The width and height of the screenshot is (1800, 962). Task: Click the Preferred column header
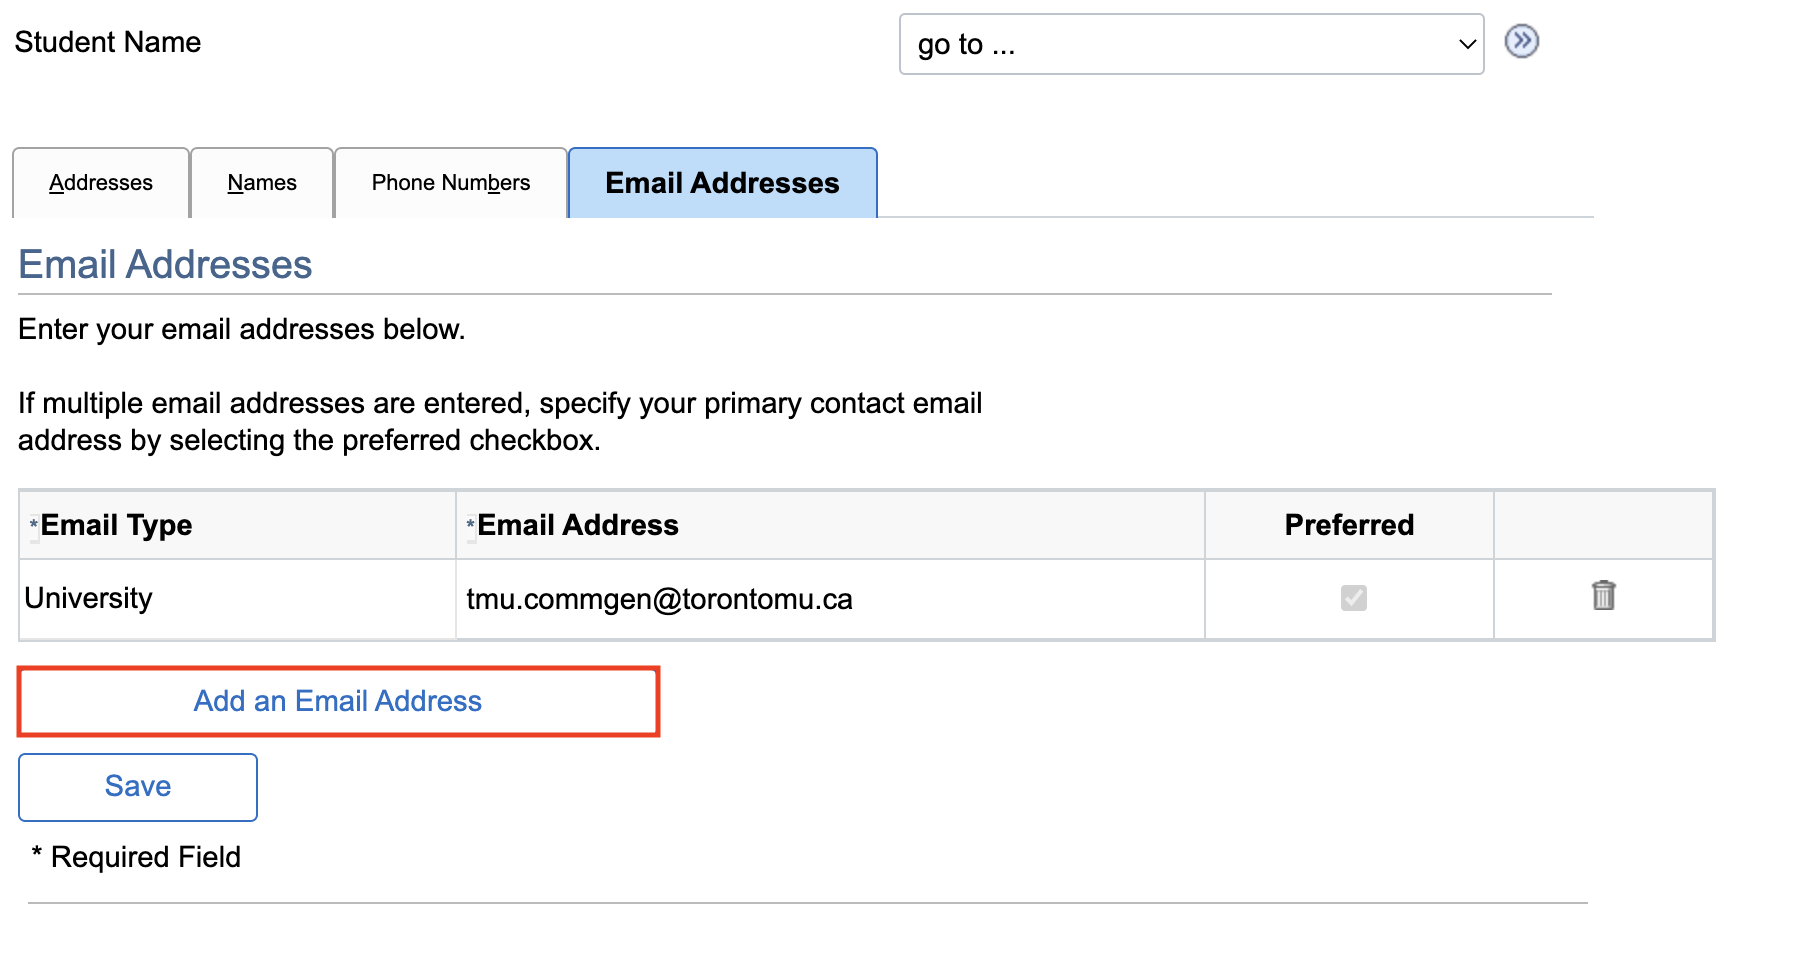point(1348,525)
